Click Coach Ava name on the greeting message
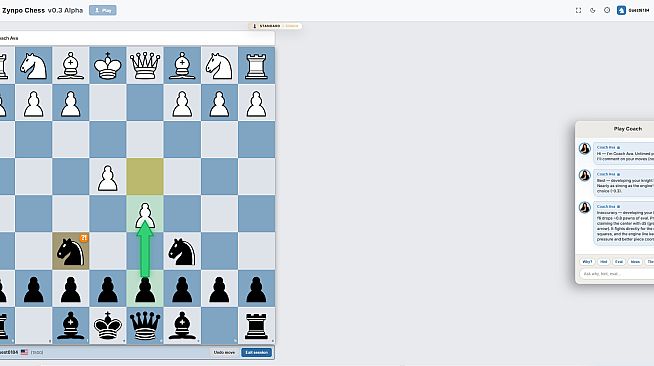 606,147
